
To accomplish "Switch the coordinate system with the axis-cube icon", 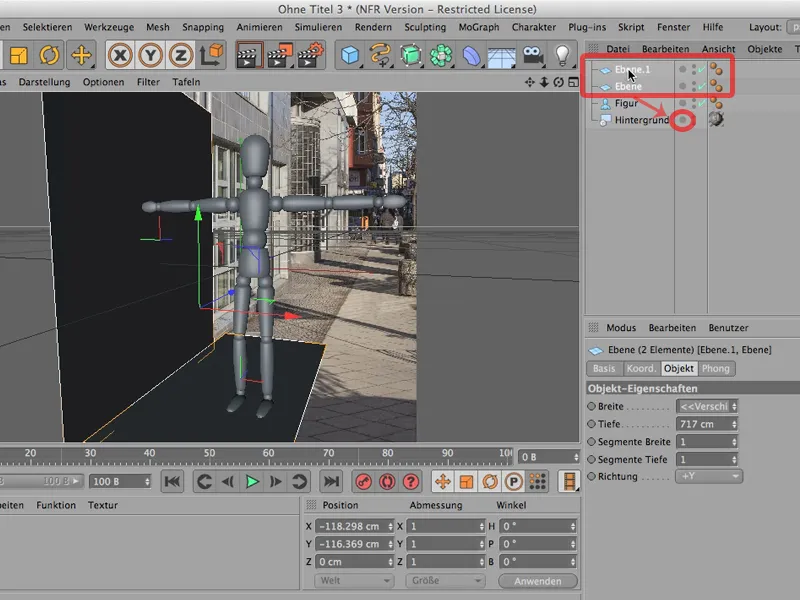I will pos(211,55).
